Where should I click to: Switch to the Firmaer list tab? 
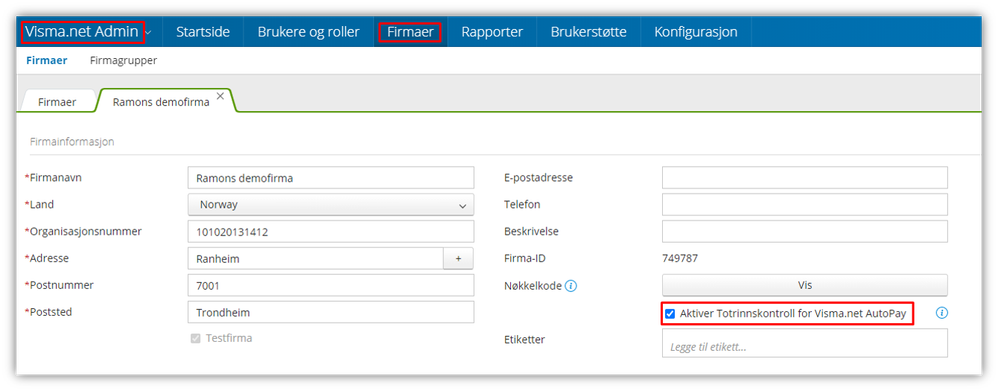57,102
